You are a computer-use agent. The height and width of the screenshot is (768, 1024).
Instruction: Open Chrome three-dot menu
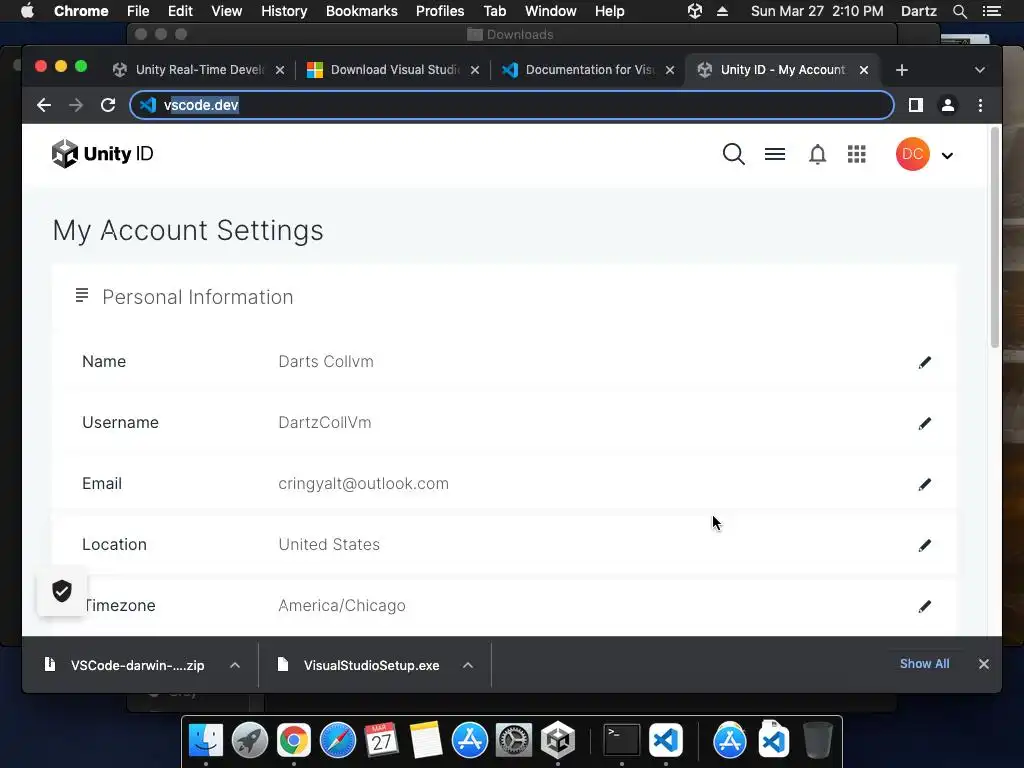(980, 105)
